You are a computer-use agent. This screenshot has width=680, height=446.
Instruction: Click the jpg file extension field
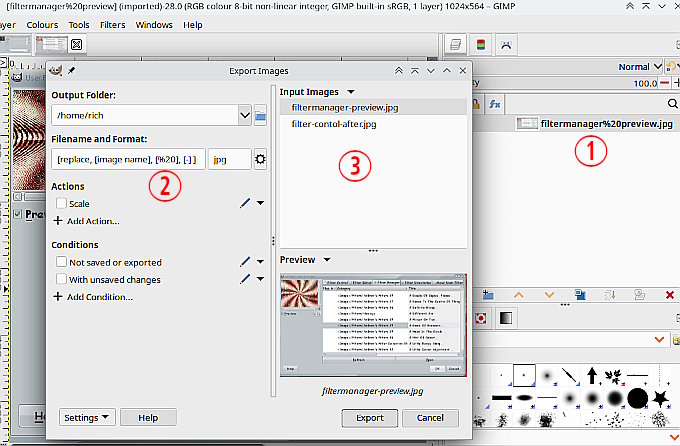(230, 159)
